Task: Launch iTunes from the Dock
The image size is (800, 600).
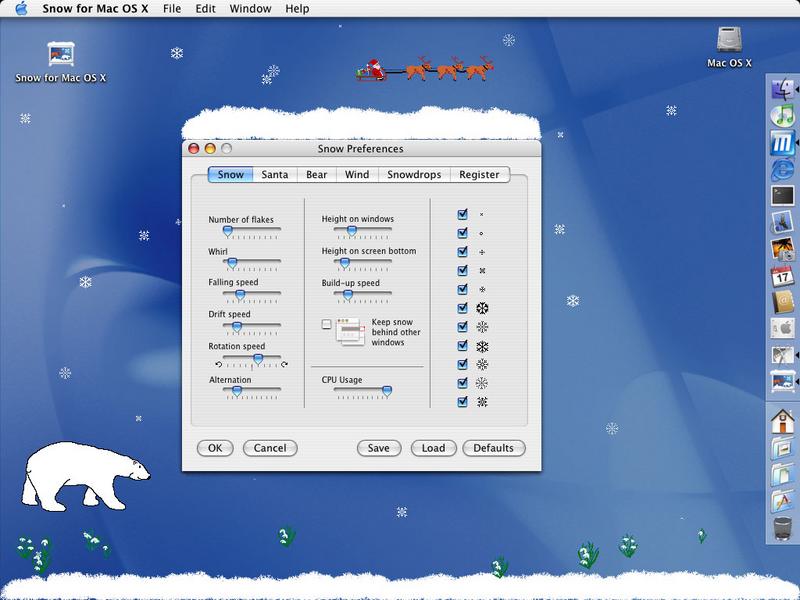Action: (782, 116)
